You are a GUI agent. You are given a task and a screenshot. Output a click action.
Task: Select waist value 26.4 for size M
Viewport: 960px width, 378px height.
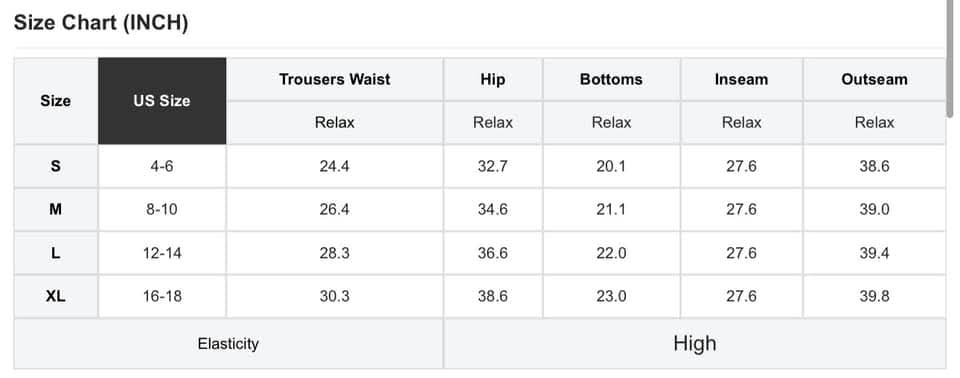pyautogui.click(x=335, y=210)
